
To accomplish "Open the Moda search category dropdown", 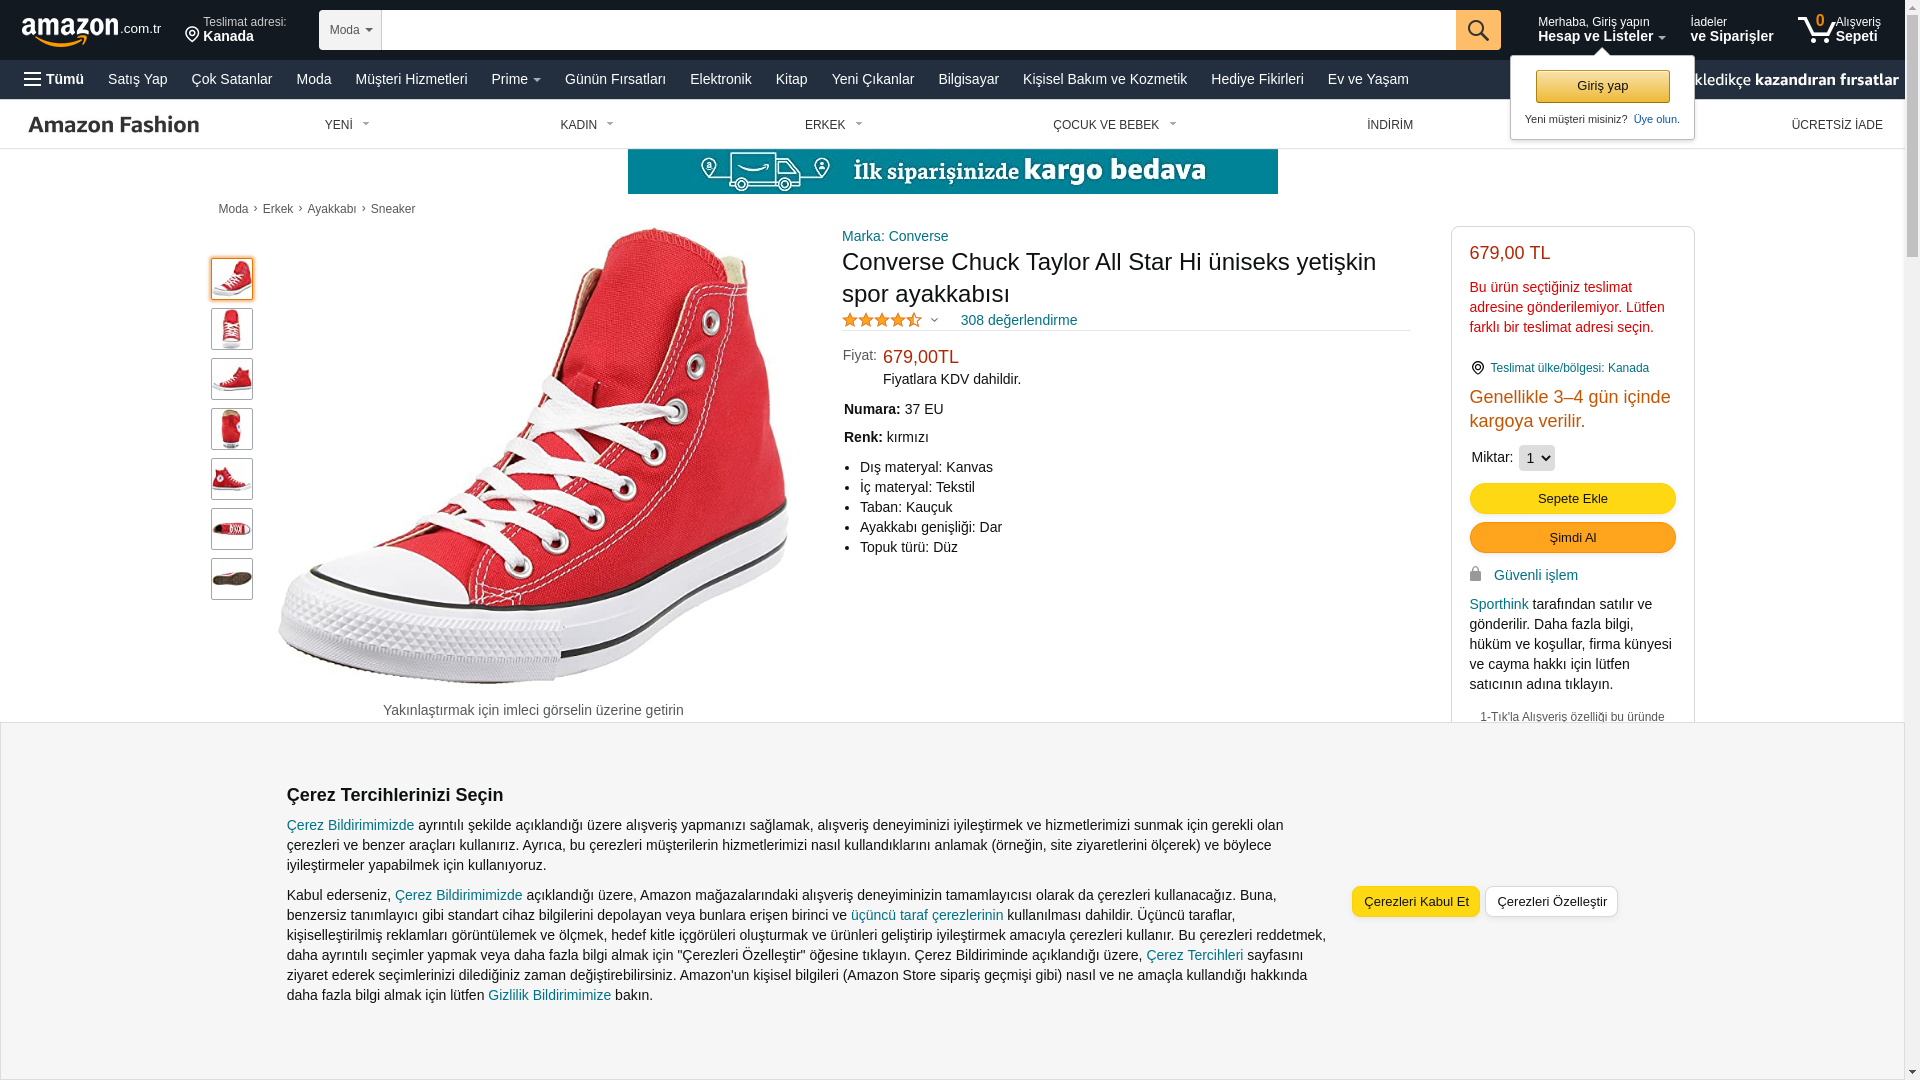I will [x=350, y=30].
